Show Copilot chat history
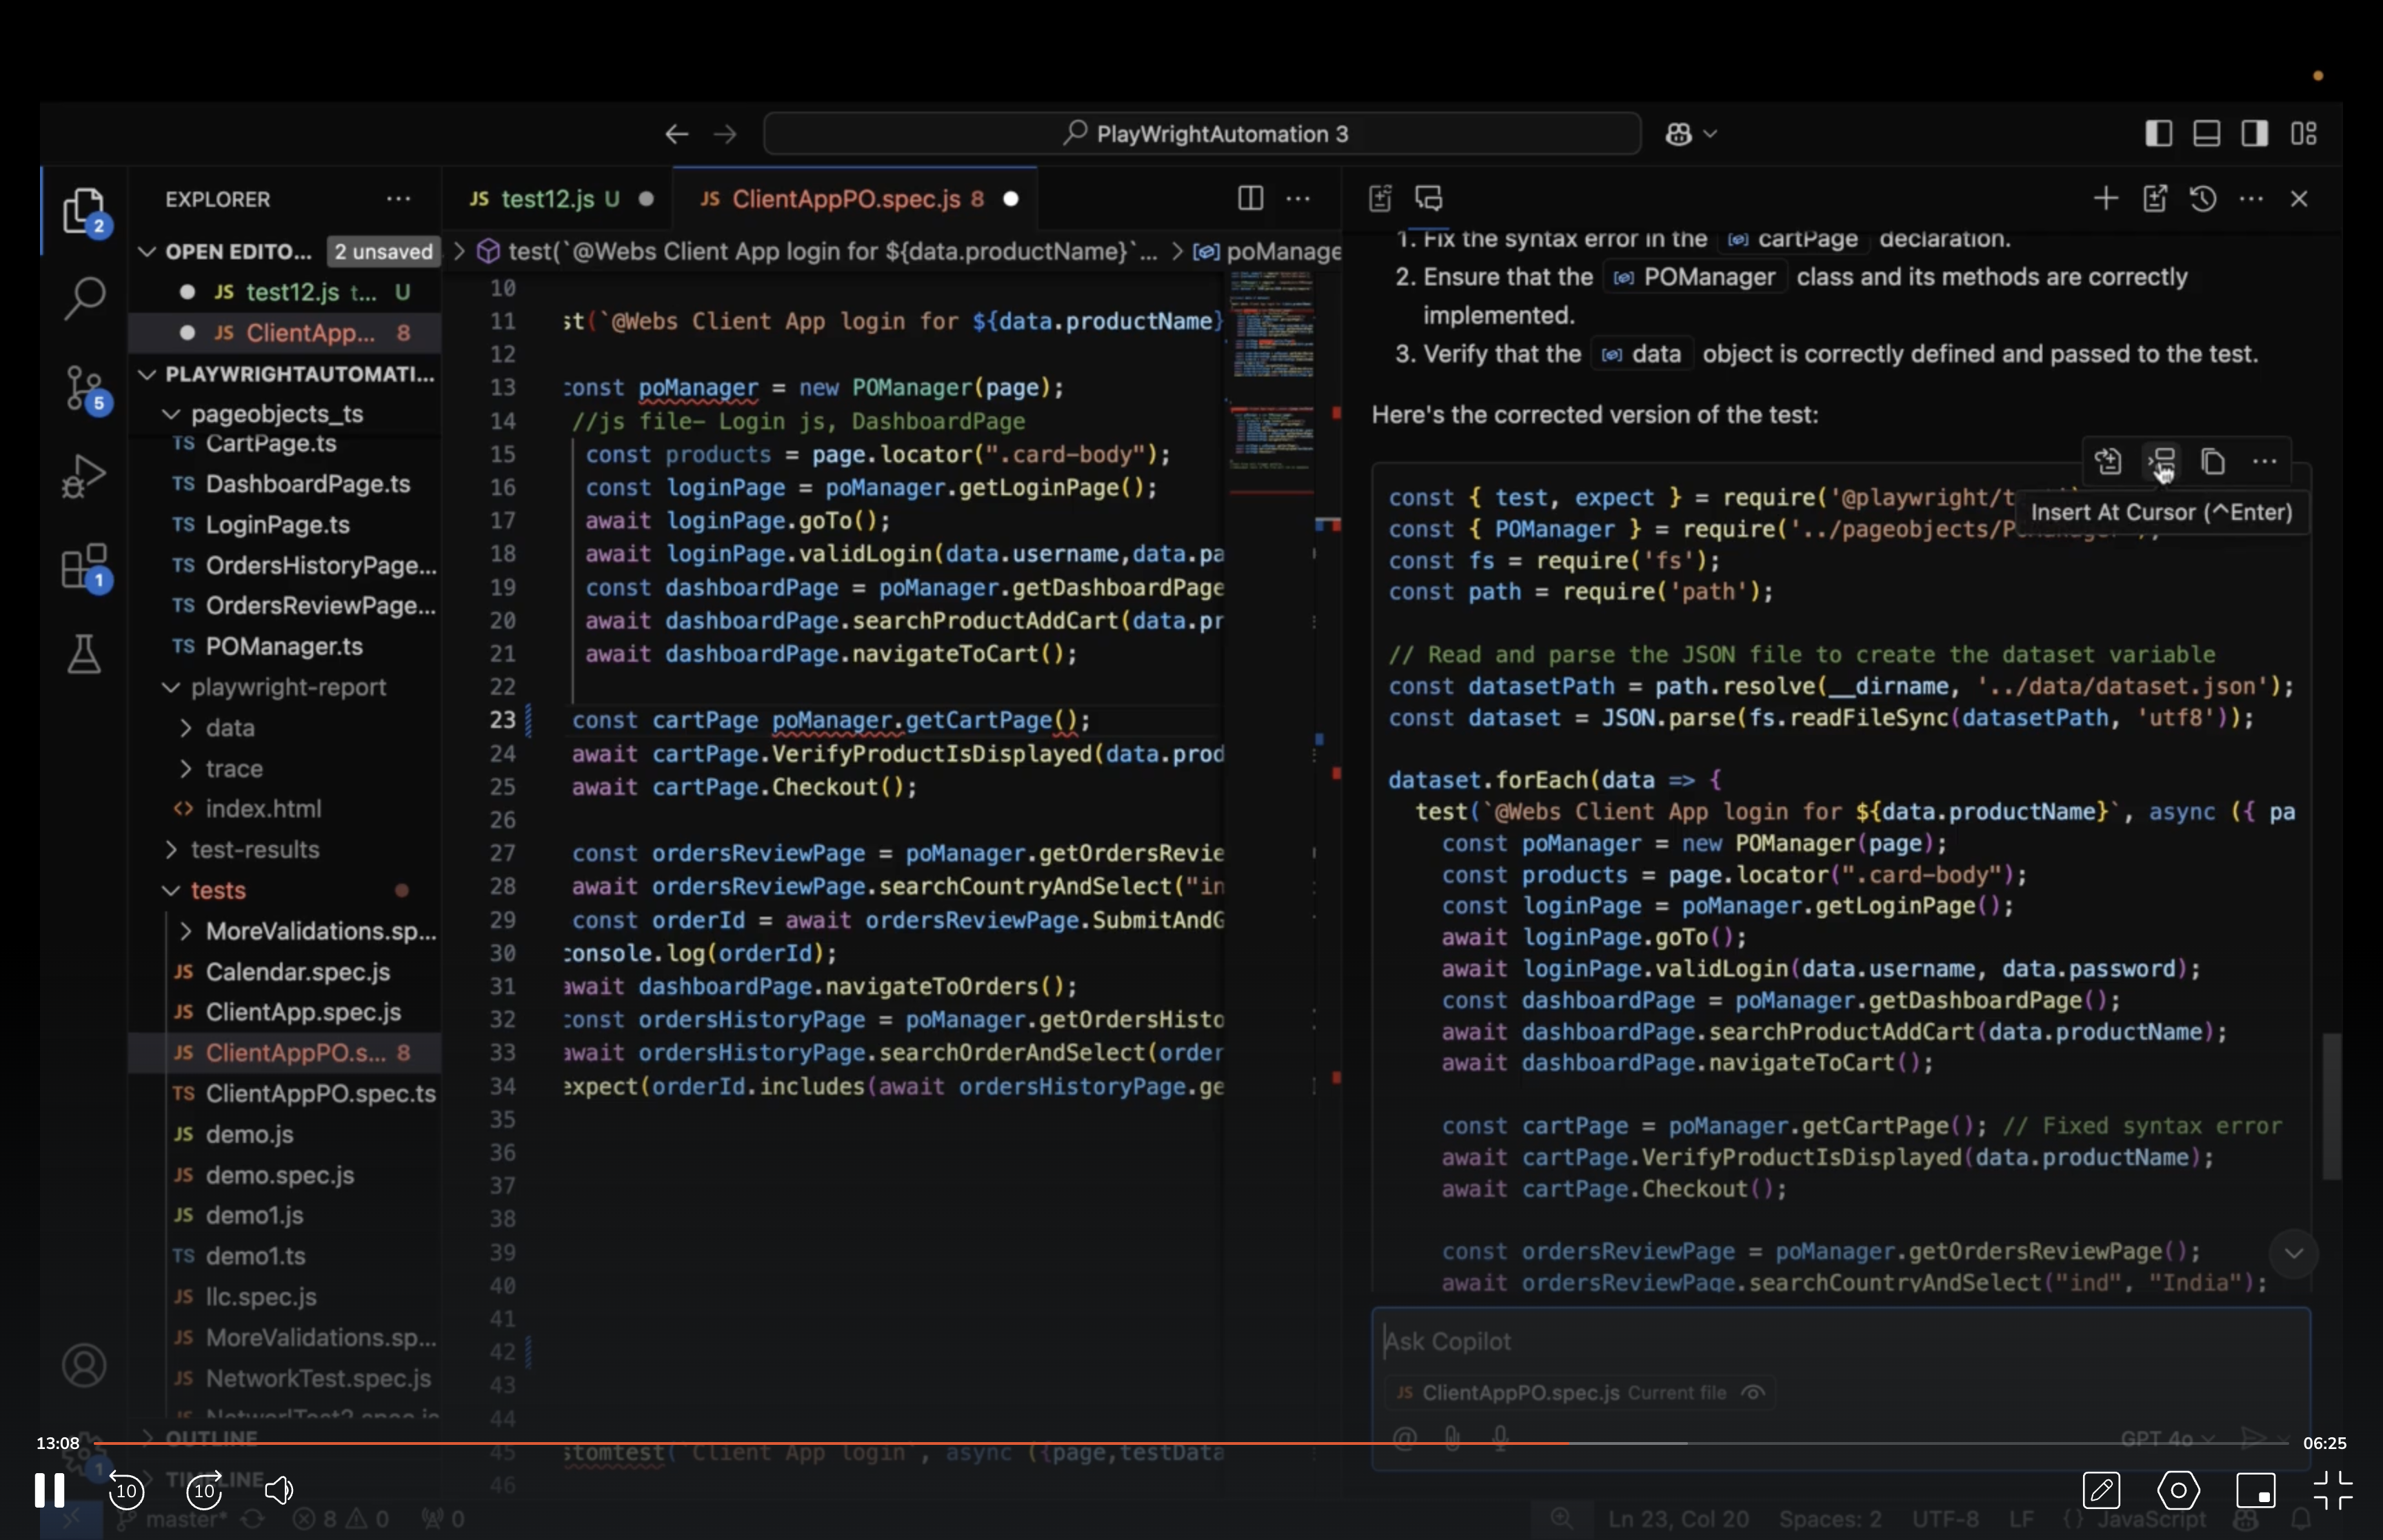 (x=2203, y=198)
